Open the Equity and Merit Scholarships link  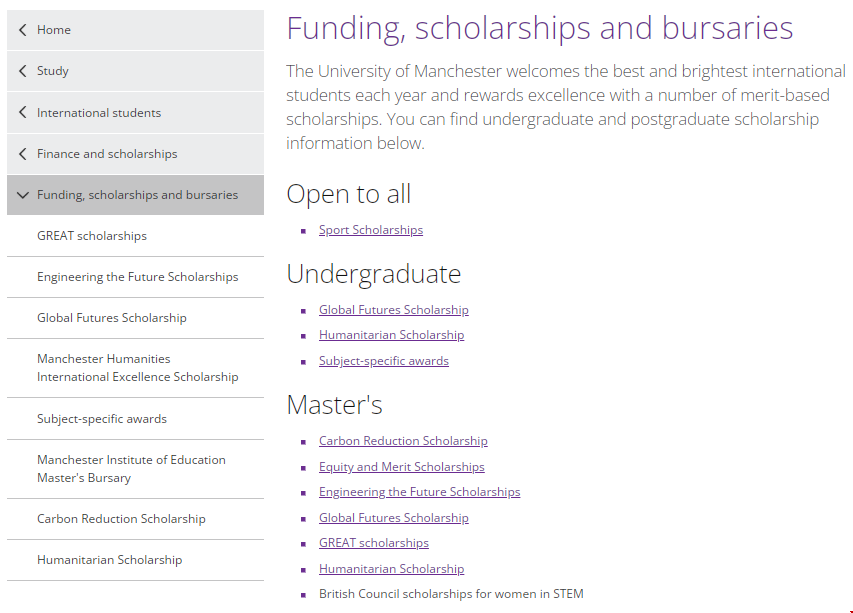pos(402,467)
